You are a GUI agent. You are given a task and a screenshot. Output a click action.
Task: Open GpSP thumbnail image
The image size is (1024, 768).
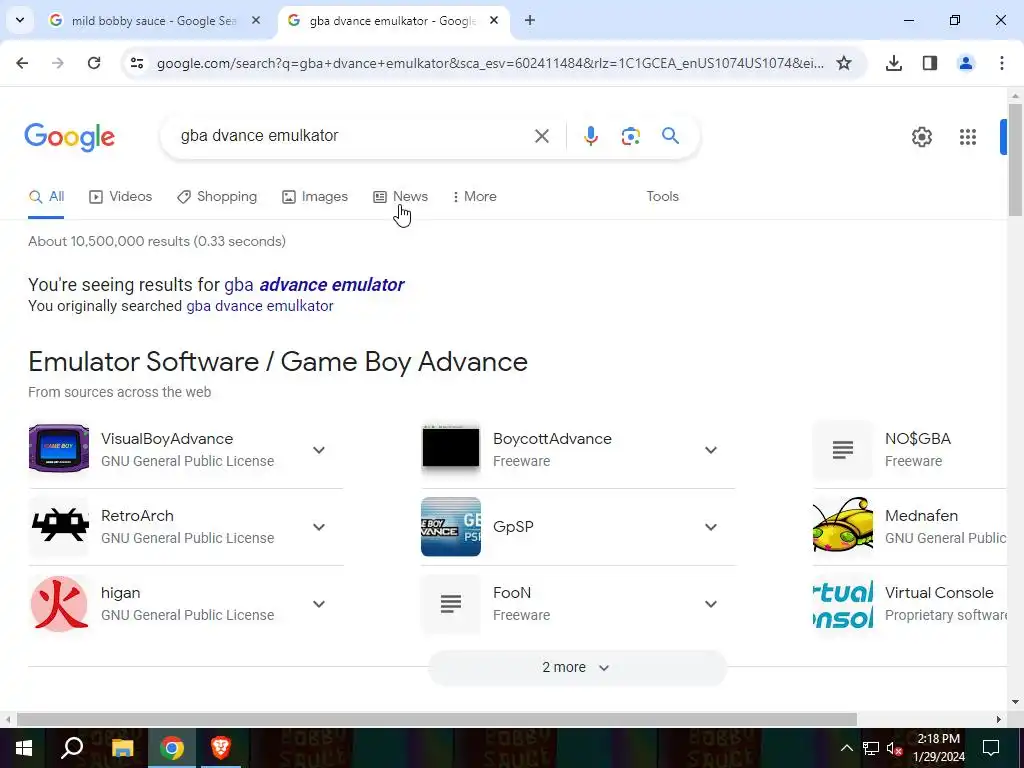pos(451,527)
